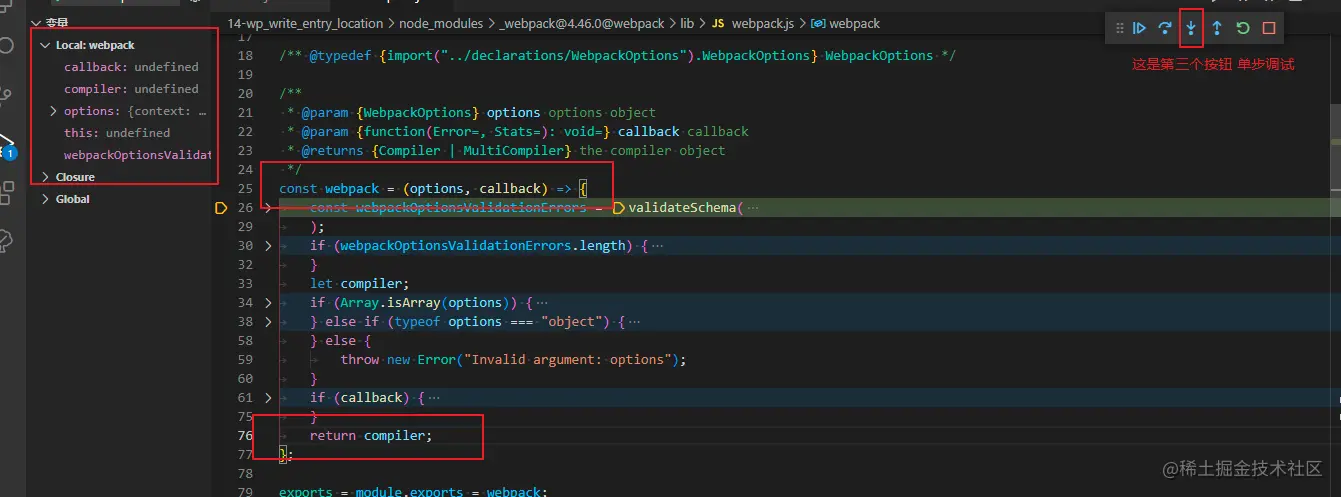The image size is (1341, 497).
Task: Click line number 25 in the gutter
Action: pyautogui.click(x=245, y=189)
